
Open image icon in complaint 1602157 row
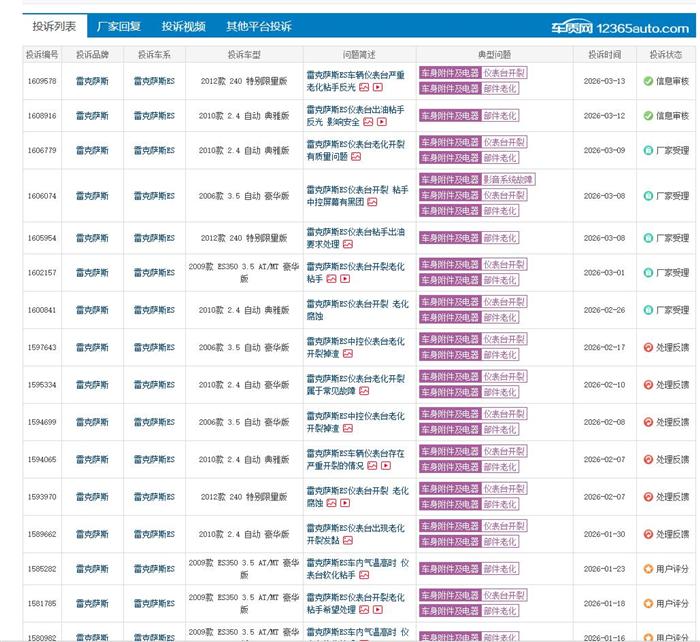click(x=332, y=279)
